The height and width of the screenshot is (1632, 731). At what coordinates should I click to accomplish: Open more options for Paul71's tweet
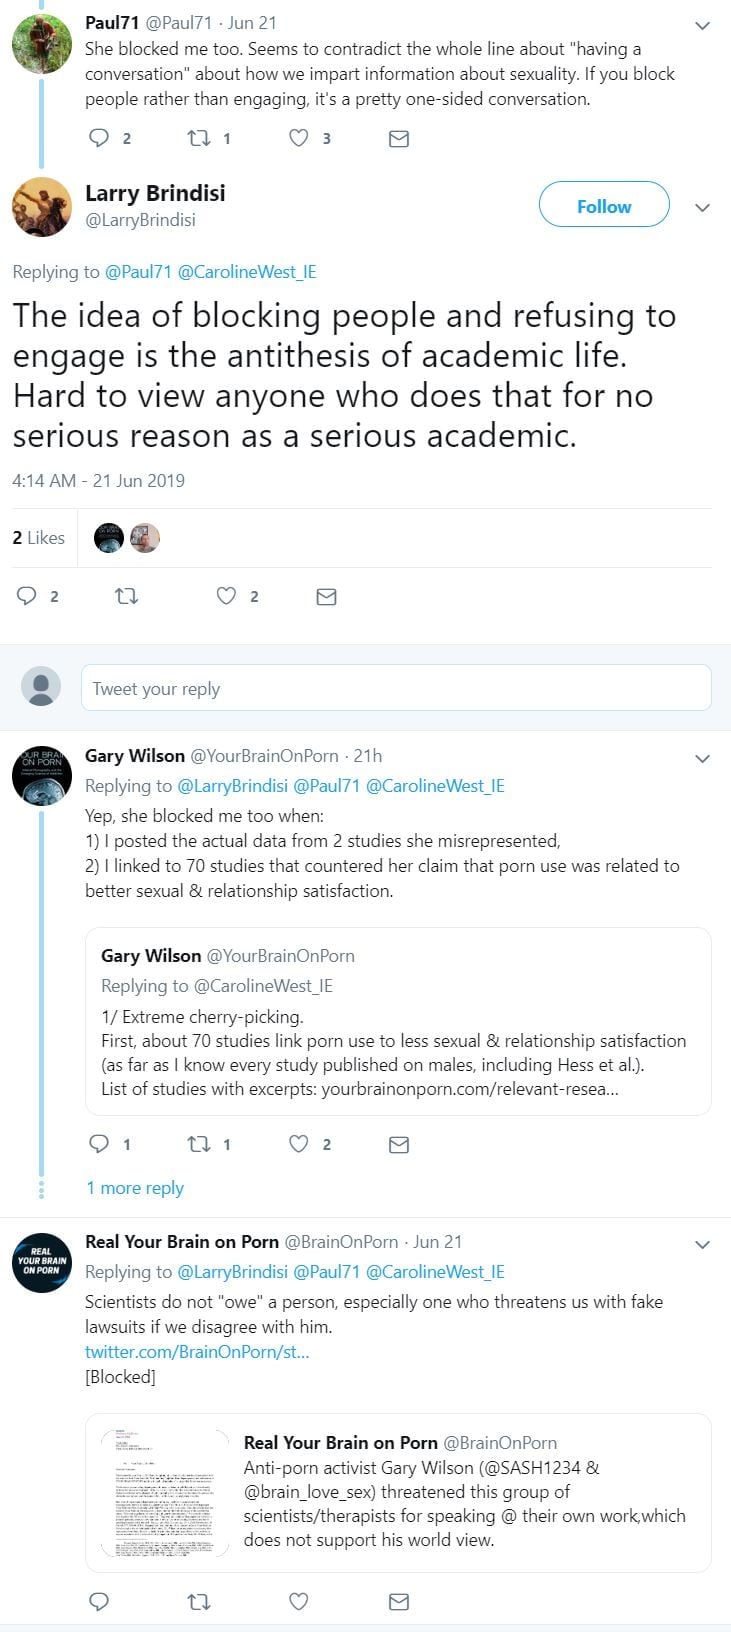click(x=702, y=25)
